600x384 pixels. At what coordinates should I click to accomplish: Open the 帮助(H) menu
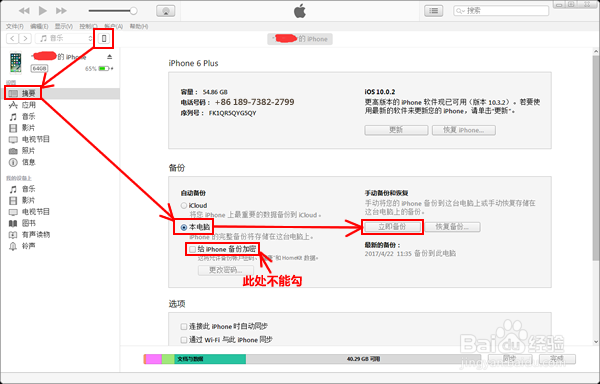tap(139, 26)
